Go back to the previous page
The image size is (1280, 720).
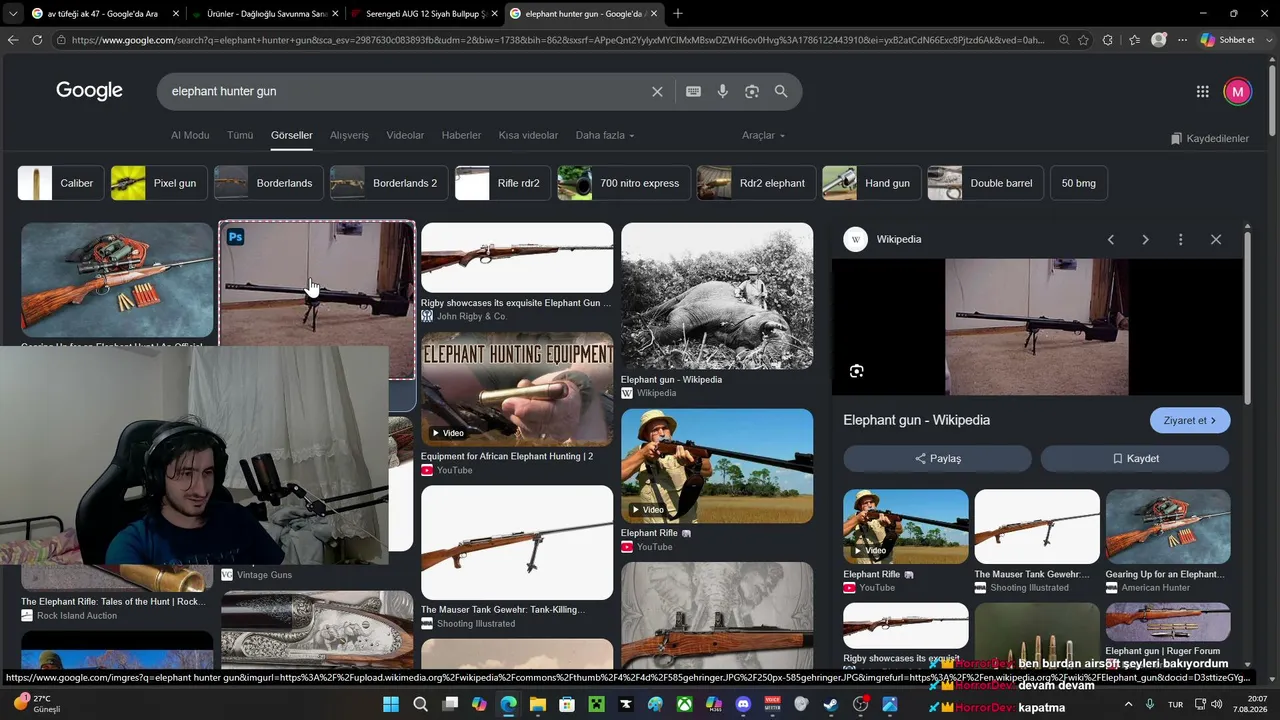click(x=13, y=40)
